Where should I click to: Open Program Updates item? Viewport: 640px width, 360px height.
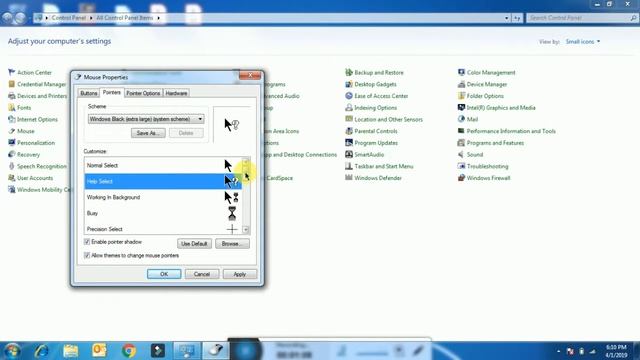(371, 143)
